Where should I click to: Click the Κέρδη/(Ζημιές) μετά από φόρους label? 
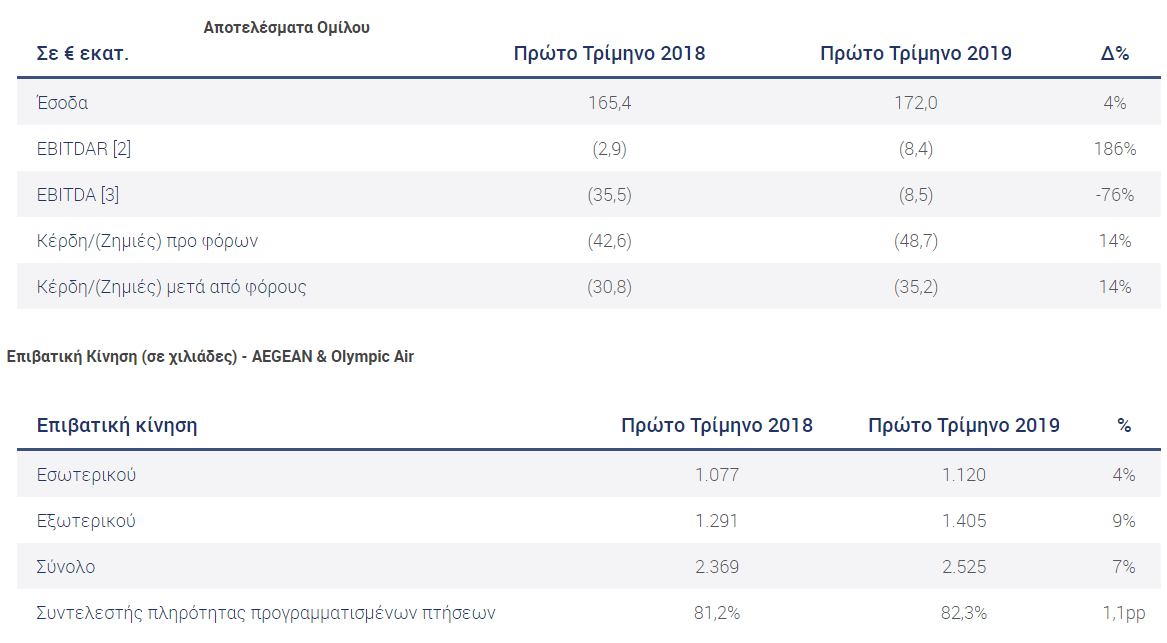(171, 287)
